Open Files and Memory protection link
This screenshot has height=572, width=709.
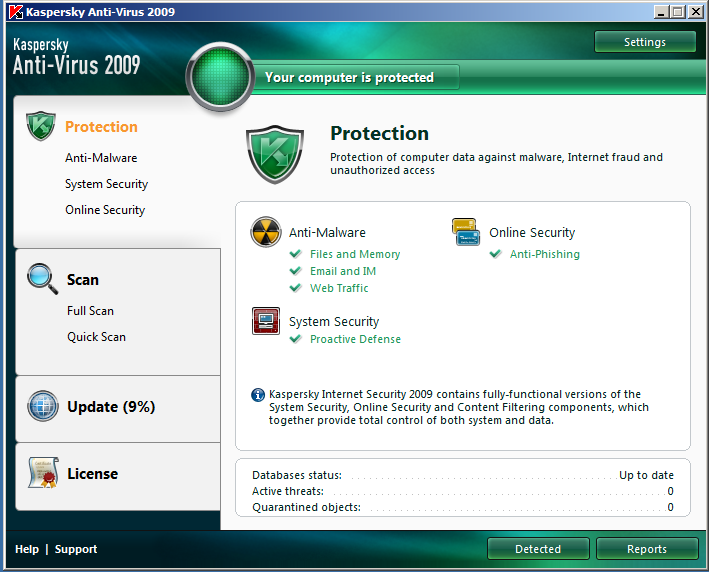[355, 254]
